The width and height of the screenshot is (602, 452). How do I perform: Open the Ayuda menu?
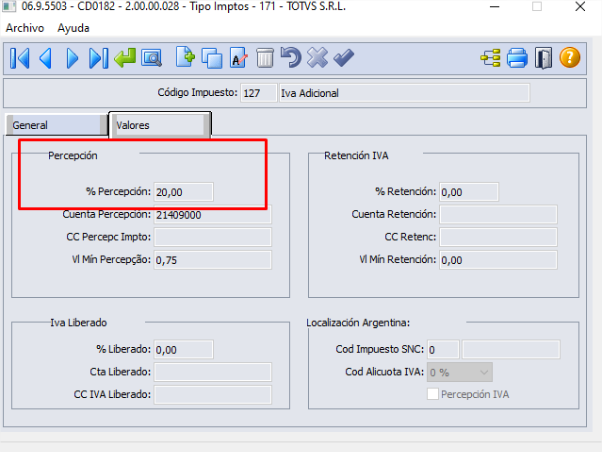(x=73, y=28)
